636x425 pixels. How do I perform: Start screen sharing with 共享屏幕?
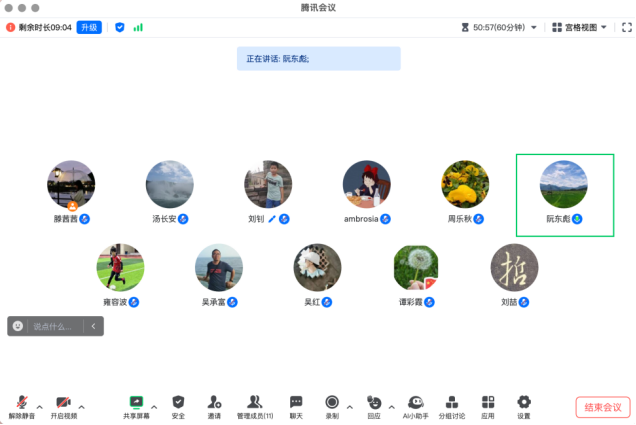[137, 403]
